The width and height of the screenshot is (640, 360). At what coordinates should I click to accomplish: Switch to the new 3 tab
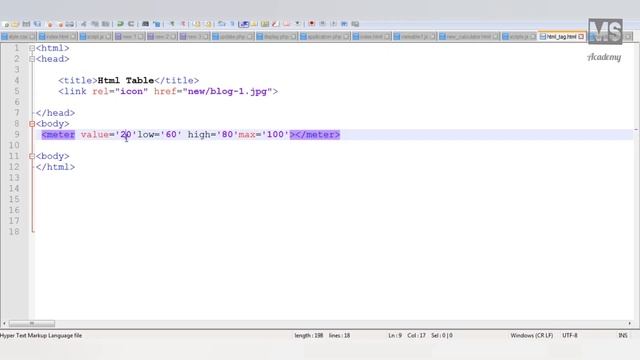click(x=194, y=37)
